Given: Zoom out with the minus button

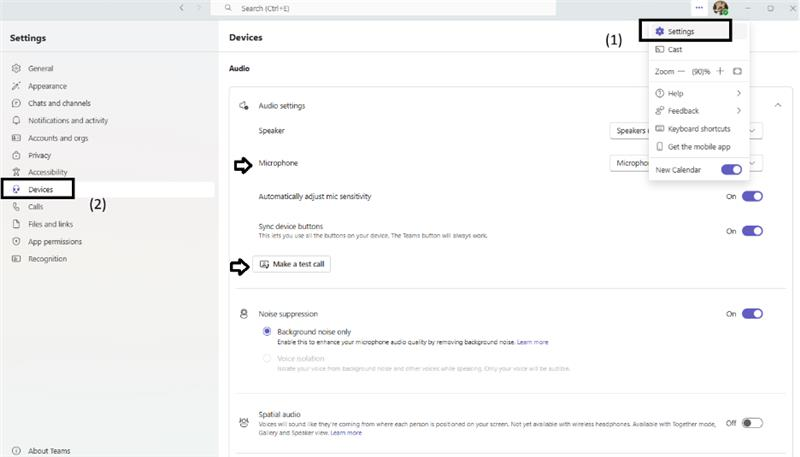Looking at the screenshot, I should coord(681,71).
